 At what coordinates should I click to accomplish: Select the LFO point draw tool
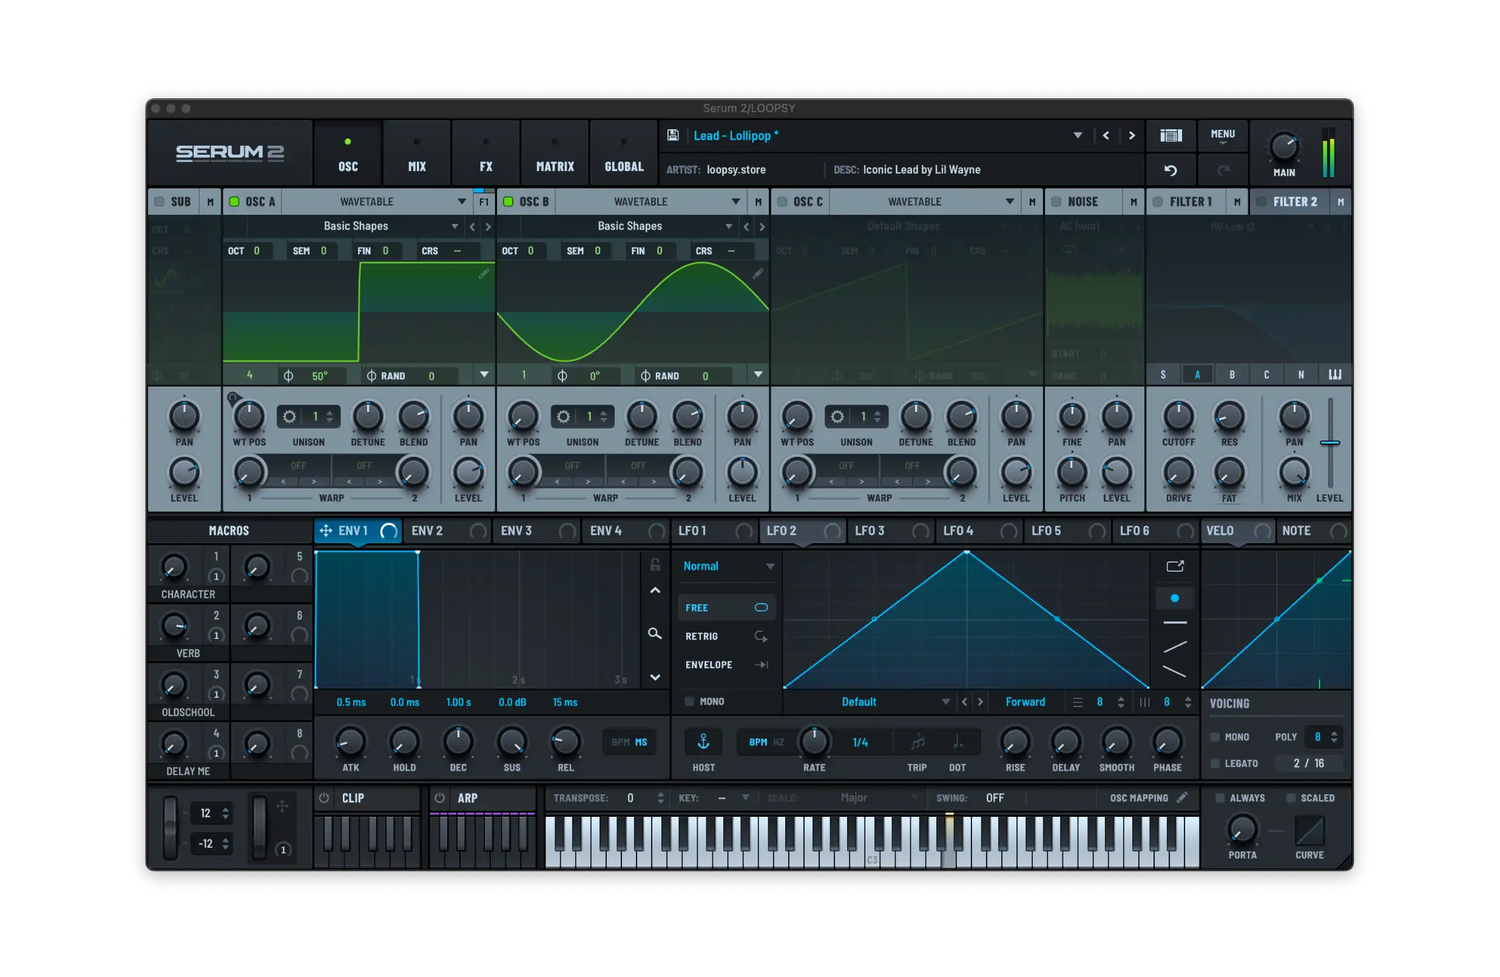(x=1175, y=598)
